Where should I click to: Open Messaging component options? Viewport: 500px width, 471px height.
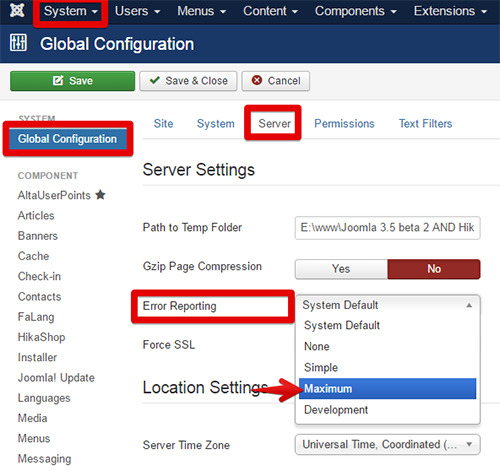pyautogui.click(x=44, y=459)
